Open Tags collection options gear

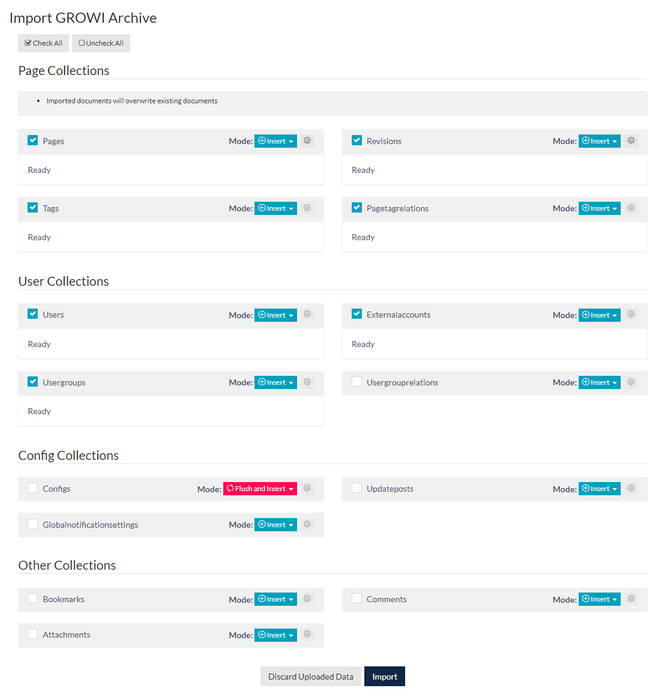point(307,208)
